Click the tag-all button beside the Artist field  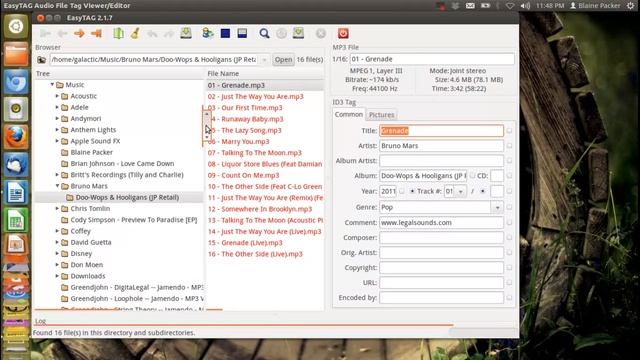click(x=509, y=146)
